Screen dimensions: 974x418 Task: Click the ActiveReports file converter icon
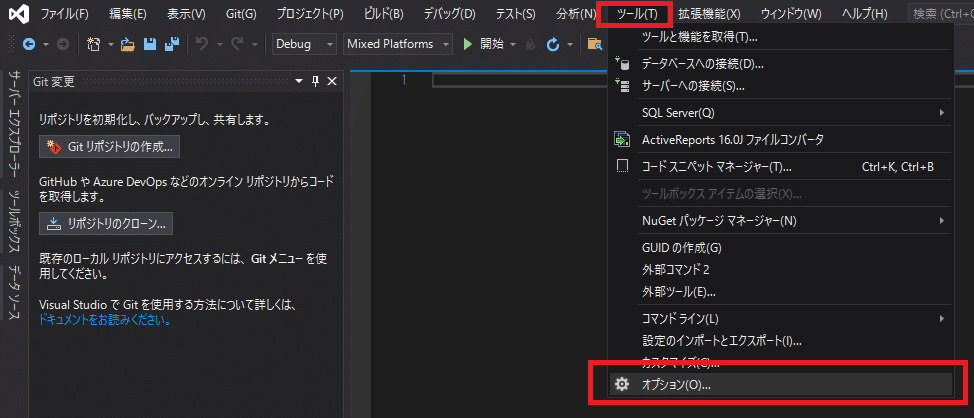point(622,140)
